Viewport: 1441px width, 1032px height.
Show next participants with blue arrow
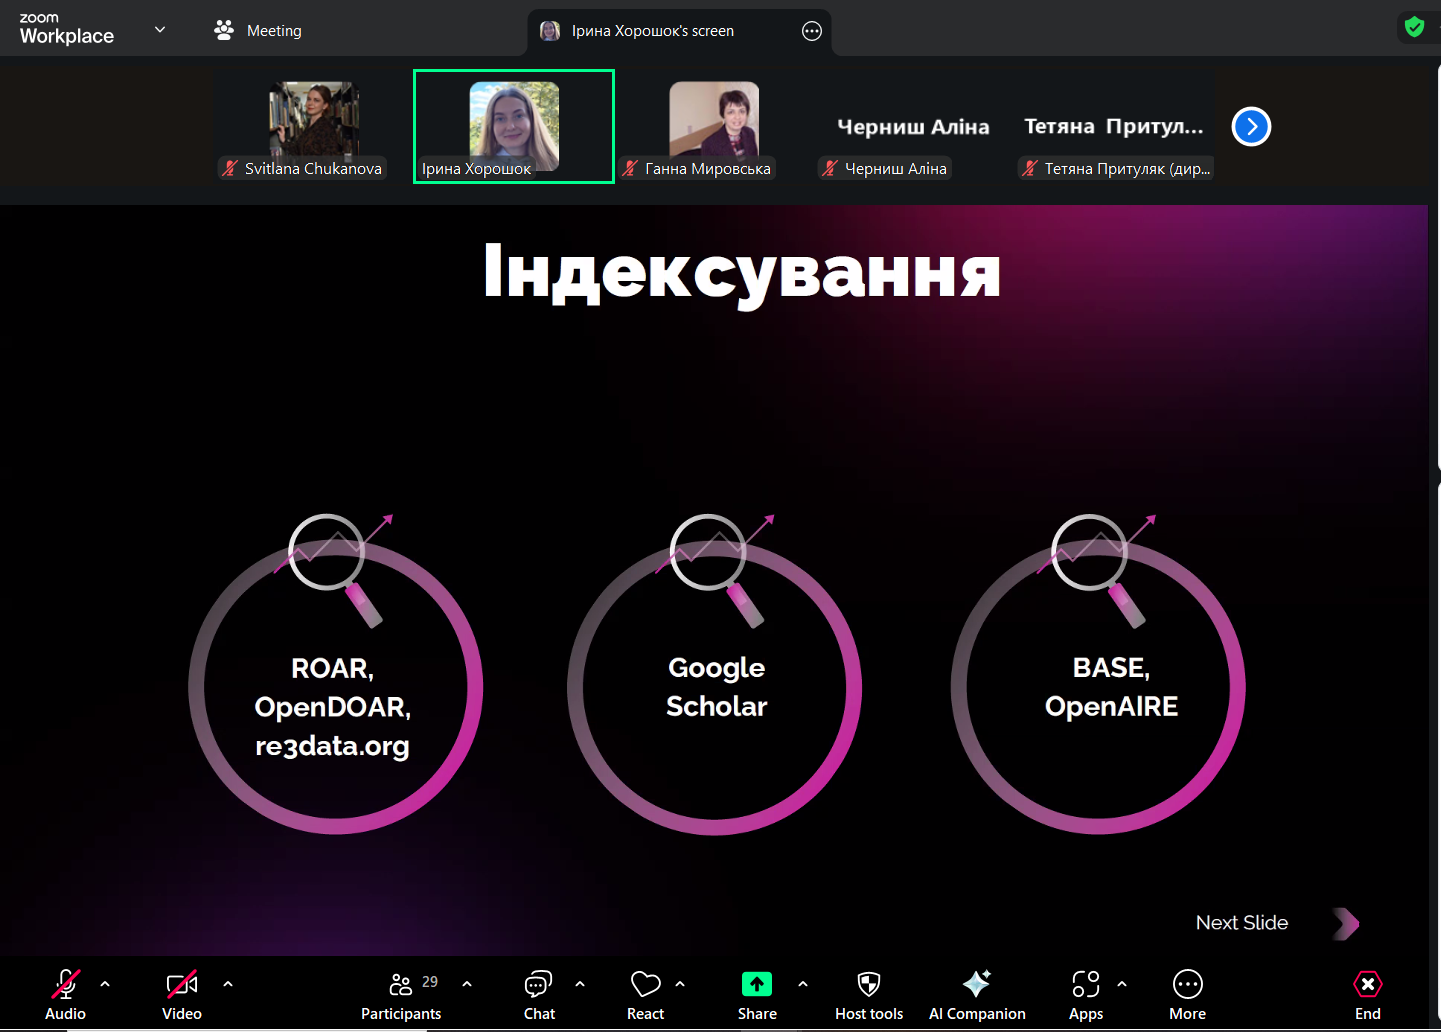click(x=1251, y=127)
